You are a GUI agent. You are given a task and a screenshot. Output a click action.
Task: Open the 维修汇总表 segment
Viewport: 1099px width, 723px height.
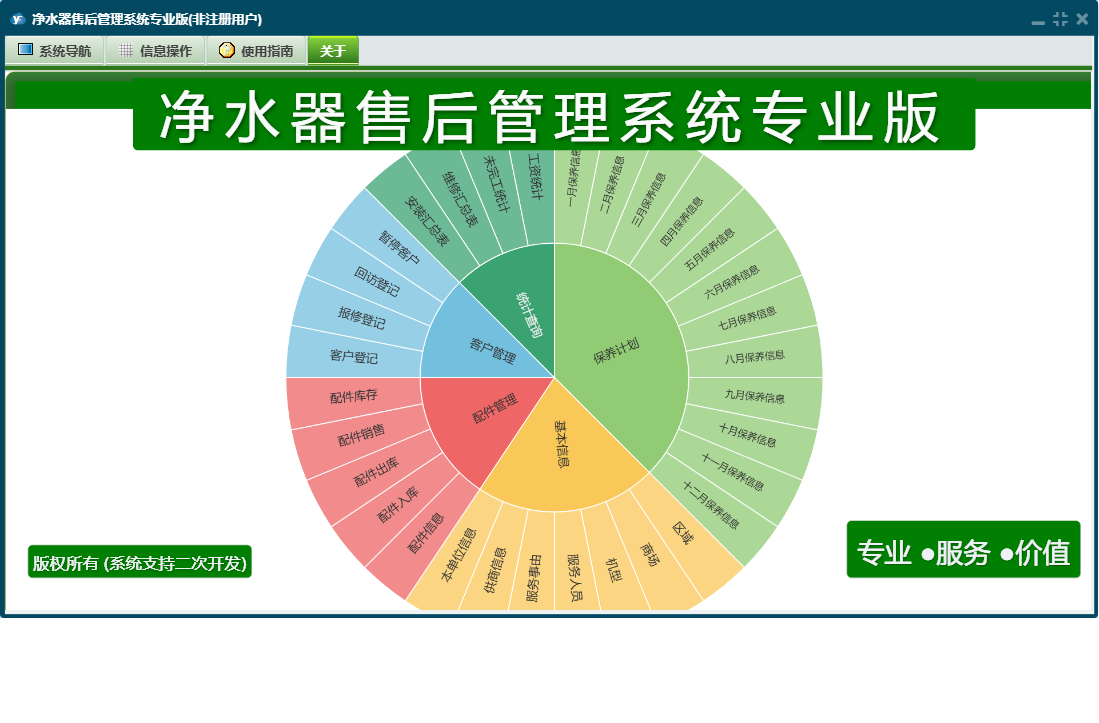459,199
